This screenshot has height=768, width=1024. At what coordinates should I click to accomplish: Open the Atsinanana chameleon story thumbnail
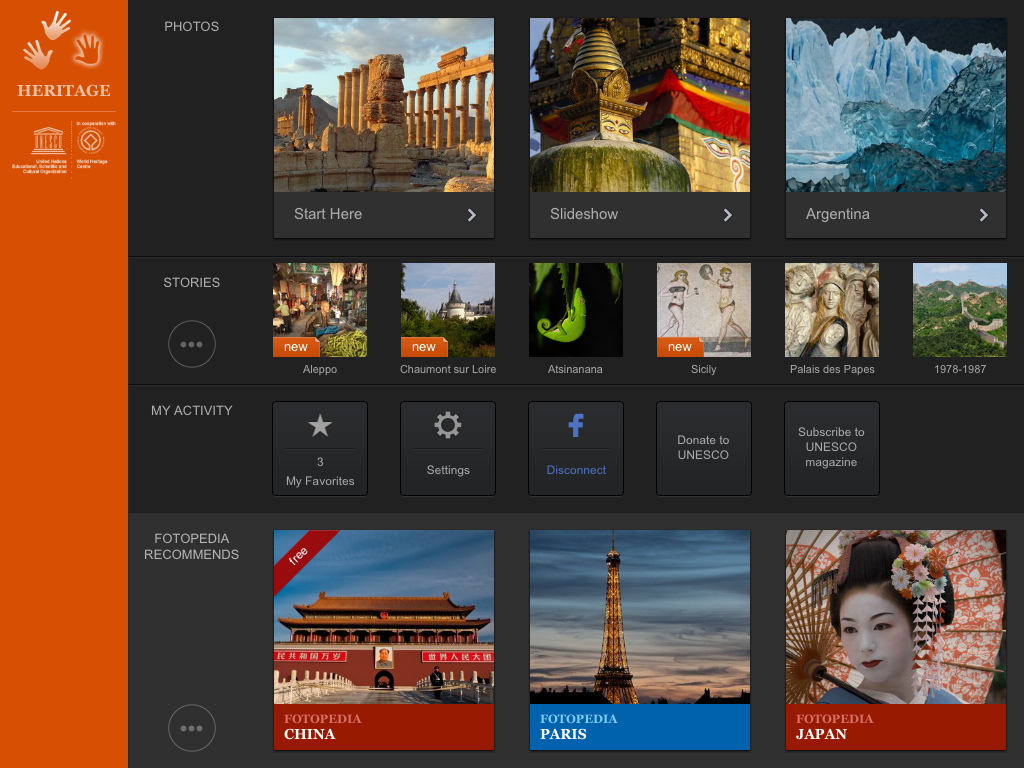click(x=576, y=310)
